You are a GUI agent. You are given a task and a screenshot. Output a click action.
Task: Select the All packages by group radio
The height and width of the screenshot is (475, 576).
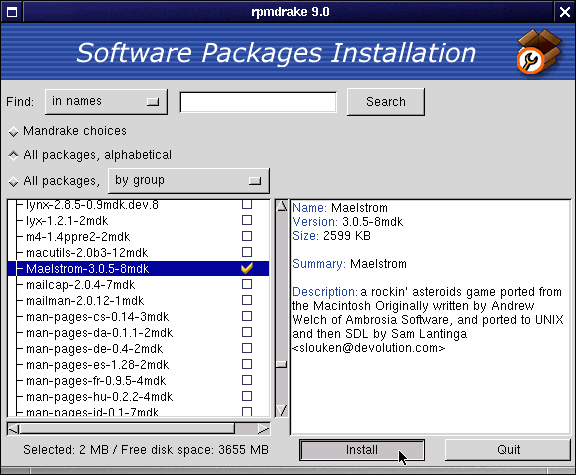(14, 181)
